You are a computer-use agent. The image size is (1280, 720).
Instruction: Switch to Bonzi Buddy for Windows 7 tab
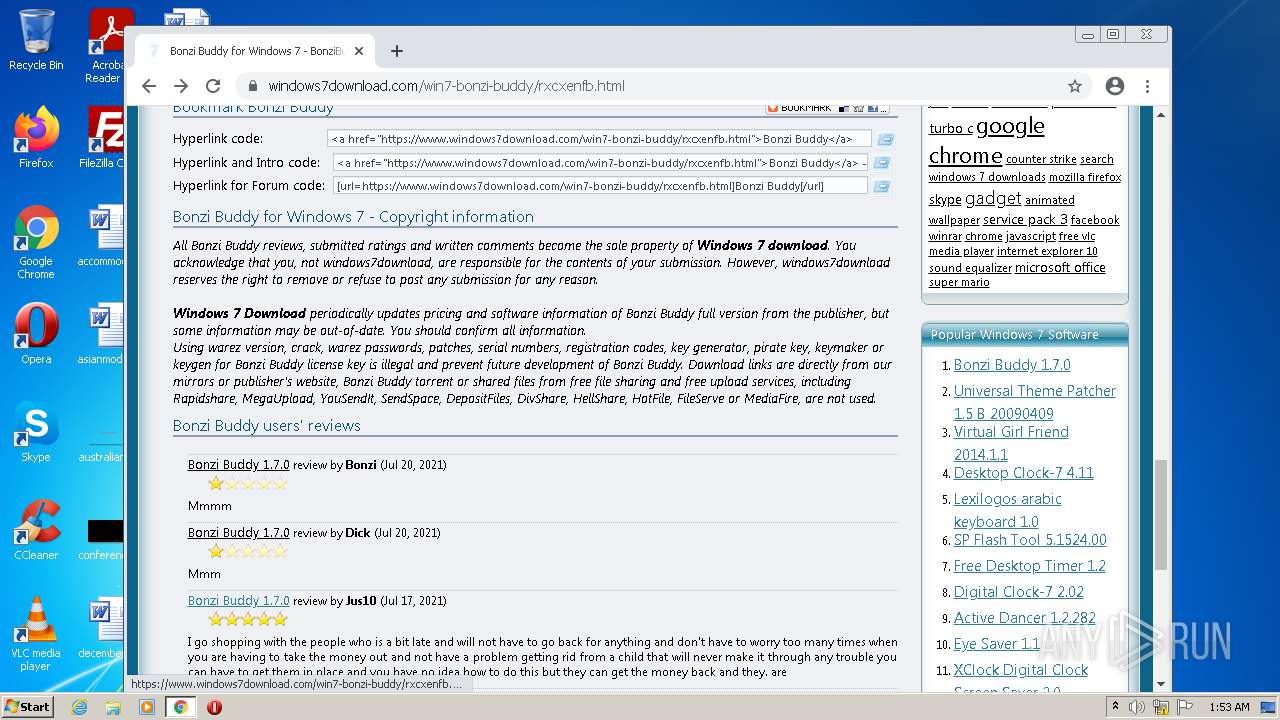(255, 51)
